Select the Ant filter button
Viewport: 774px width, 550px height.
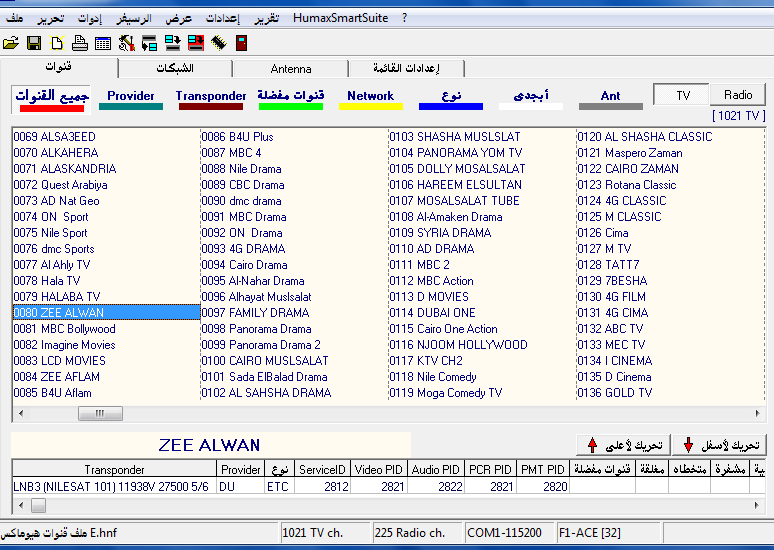tap(611, 99)
